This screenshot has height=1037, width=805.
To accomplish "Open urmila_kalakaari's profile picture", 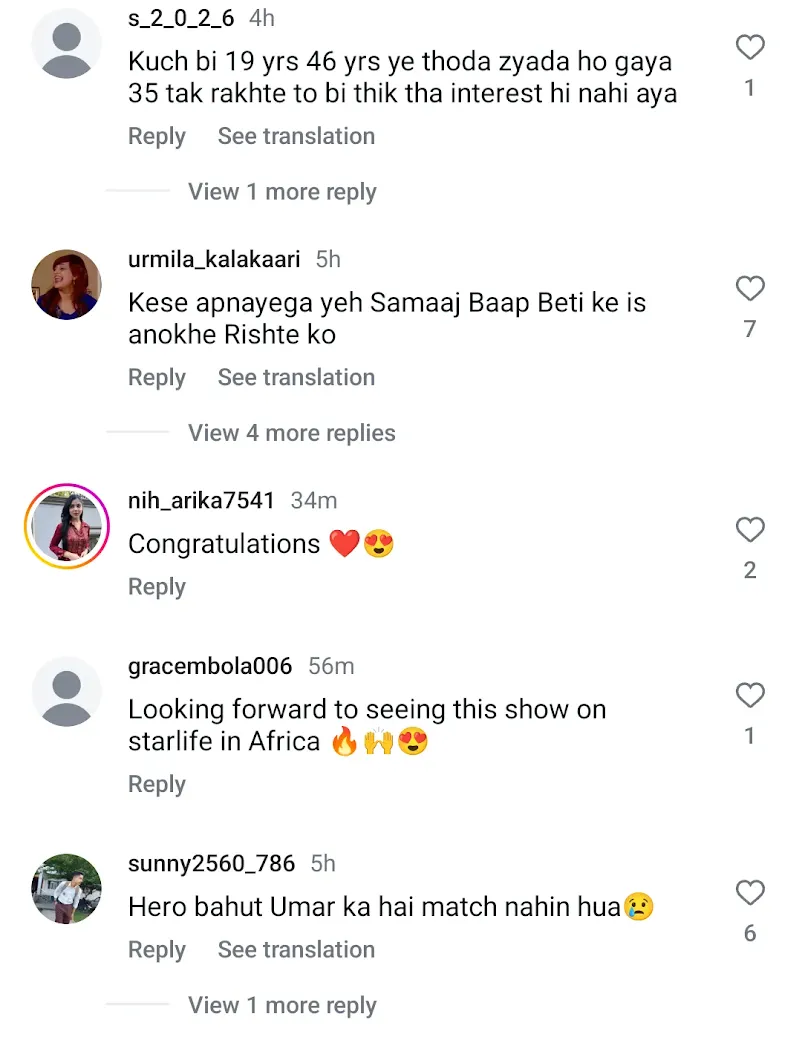I will point(67,285).
